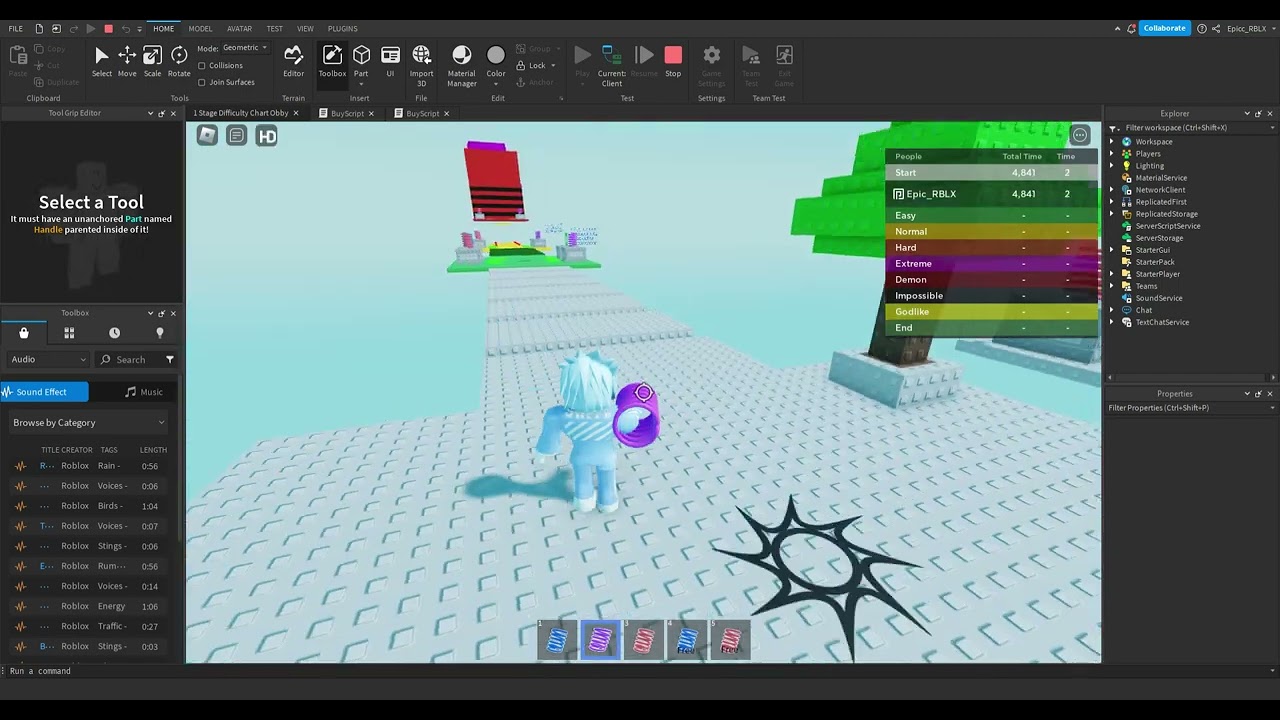Open the VIEW ribbon tab
The image size is (1280, 720).
(x=305, y=28)
